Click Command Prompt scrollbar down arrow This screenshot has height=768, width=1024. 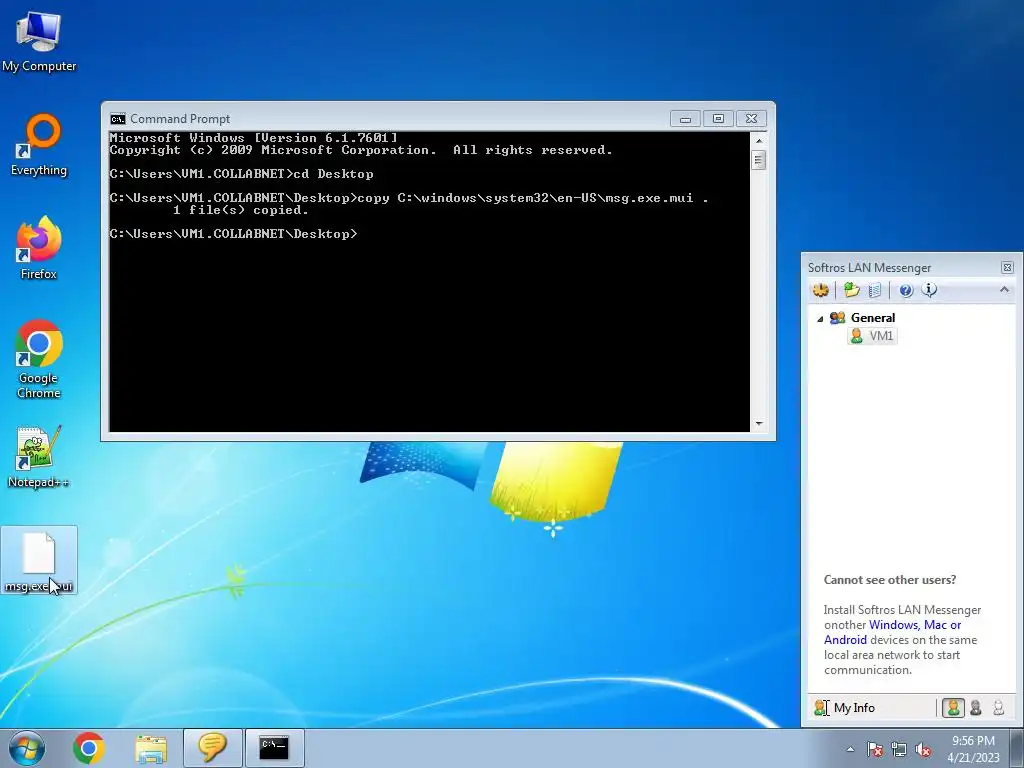coord(758,423)
